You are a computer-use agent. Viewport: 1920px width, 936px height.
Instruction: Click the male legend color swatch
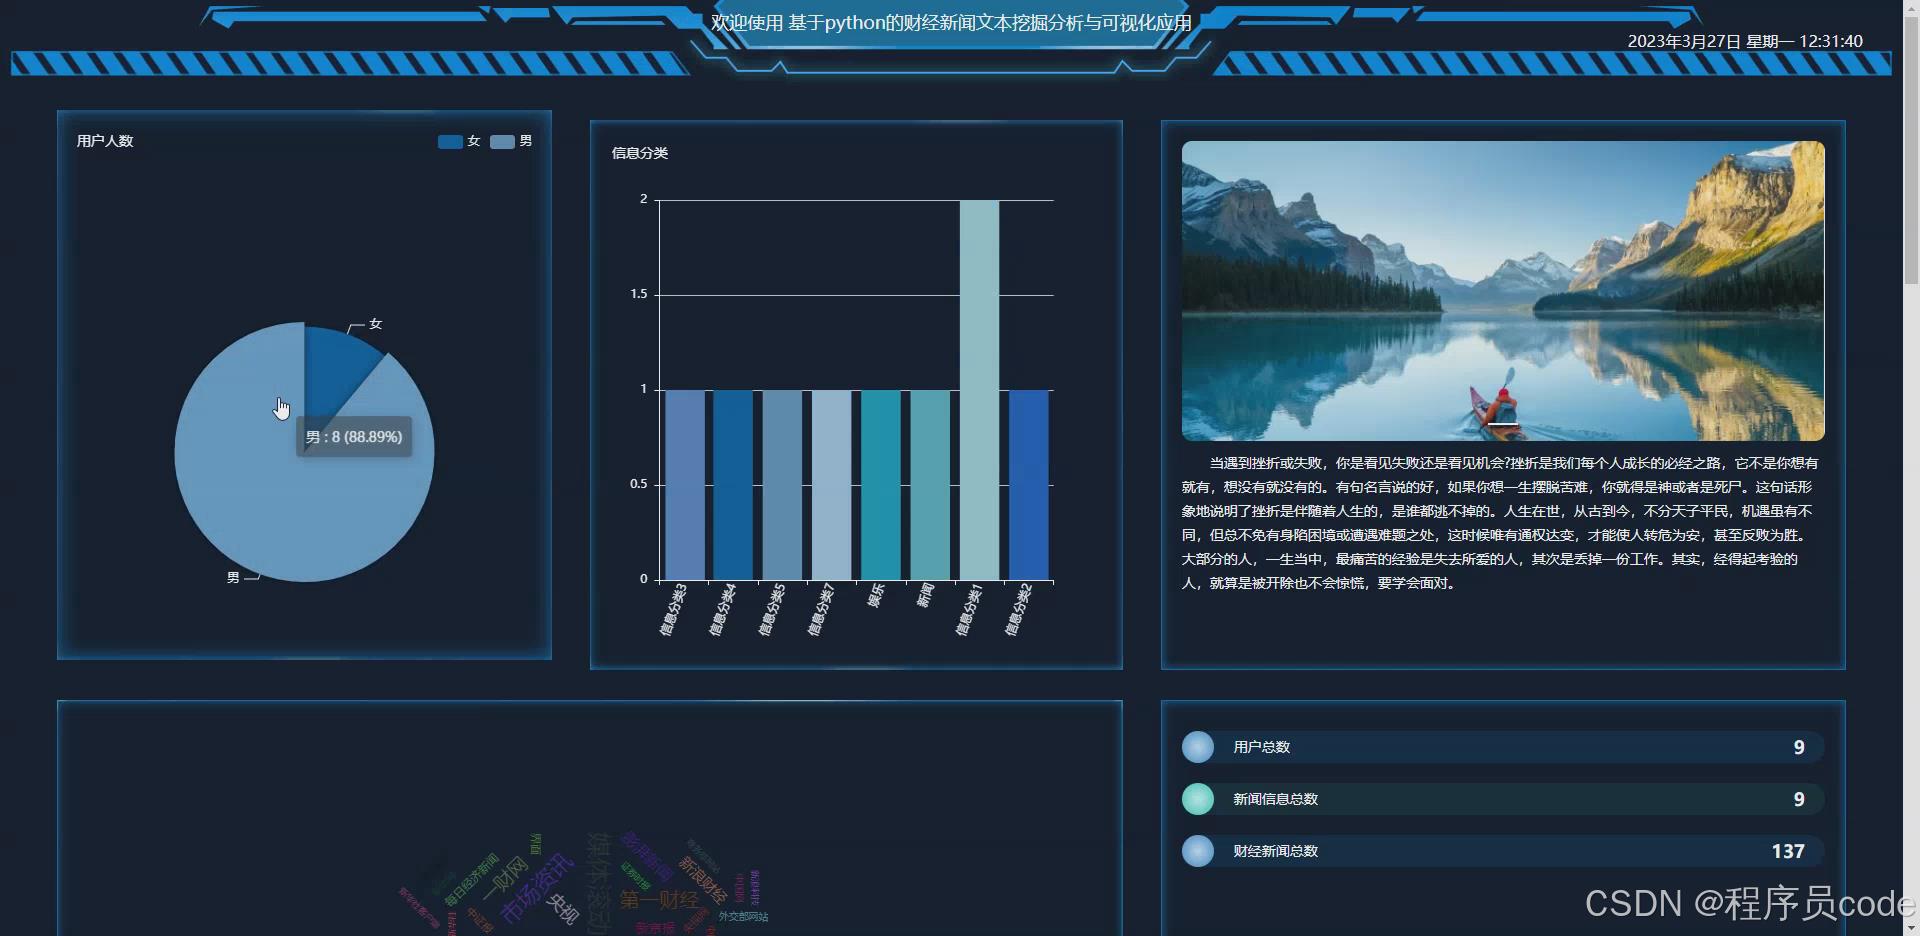pos(500,141)
